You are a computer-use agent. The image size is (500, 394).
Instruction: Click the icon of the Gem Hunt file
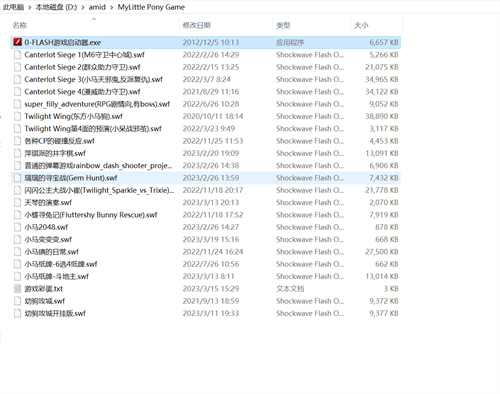pos(17,178)
